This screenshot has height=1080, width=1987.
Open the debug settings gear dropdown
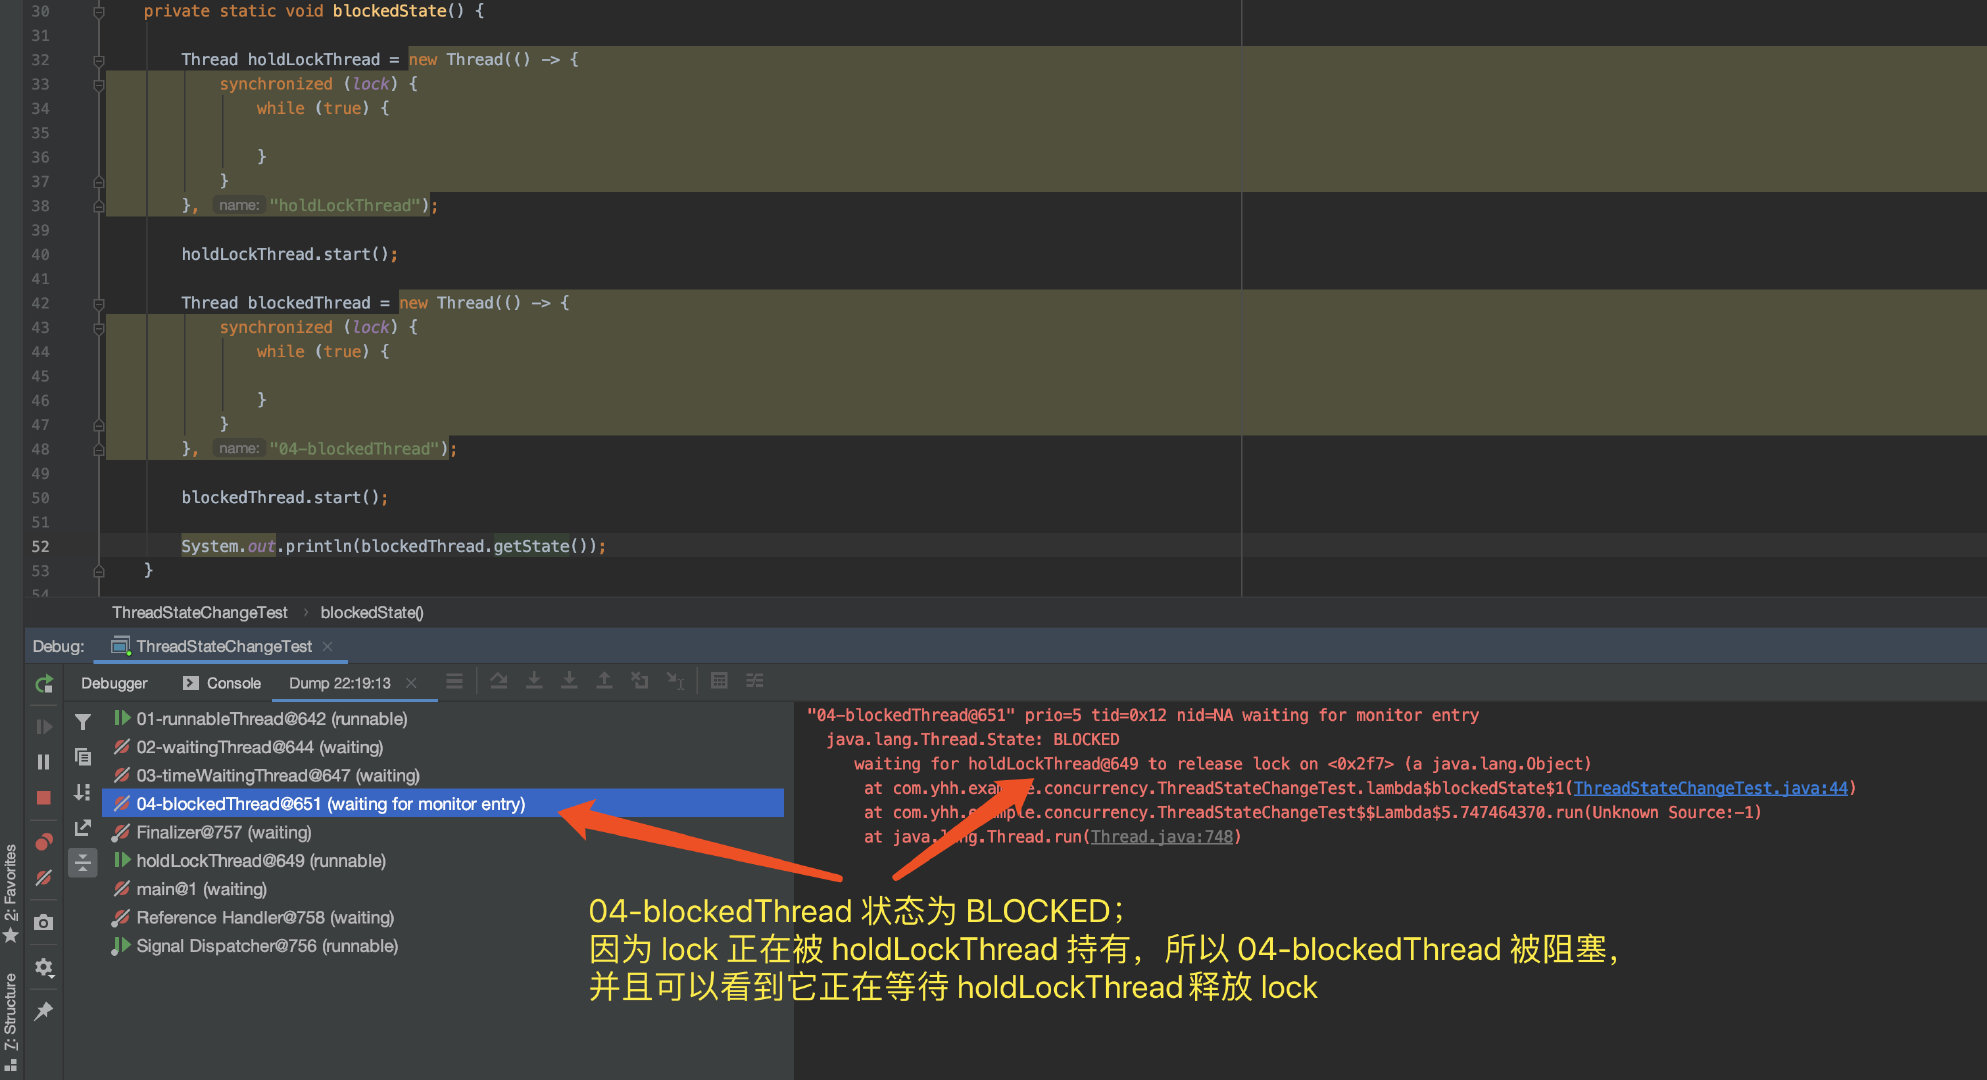[x=44, y=967]
